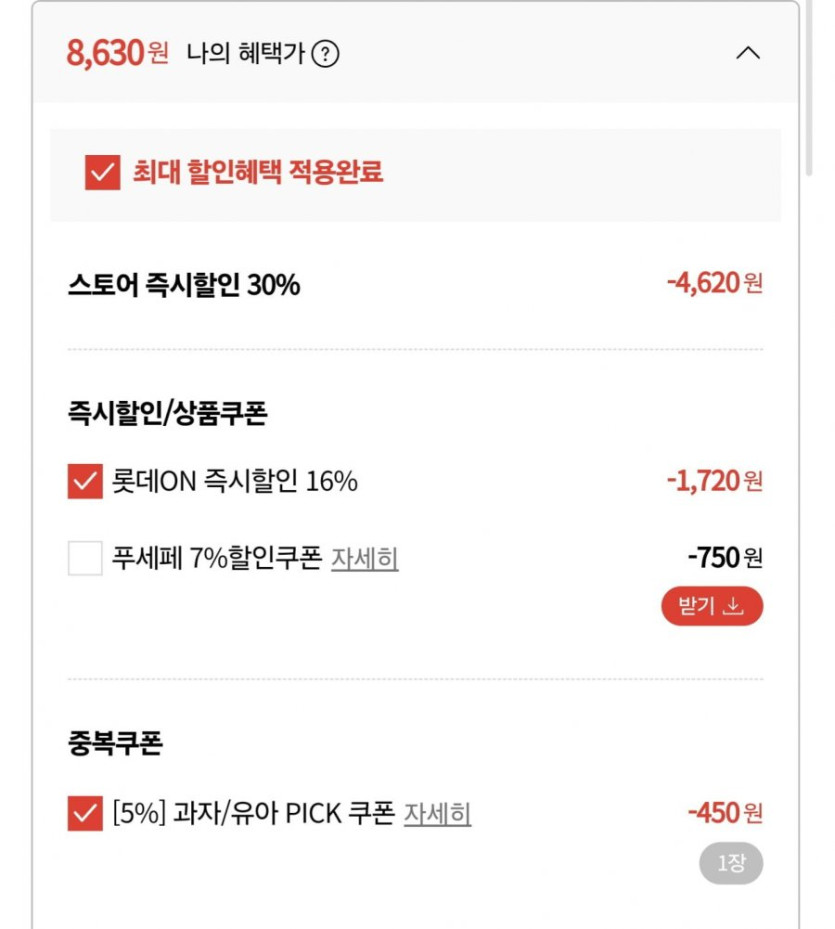
Task: Click the -450원 PICK coupon amount
Action: click(x=725, y=812)
